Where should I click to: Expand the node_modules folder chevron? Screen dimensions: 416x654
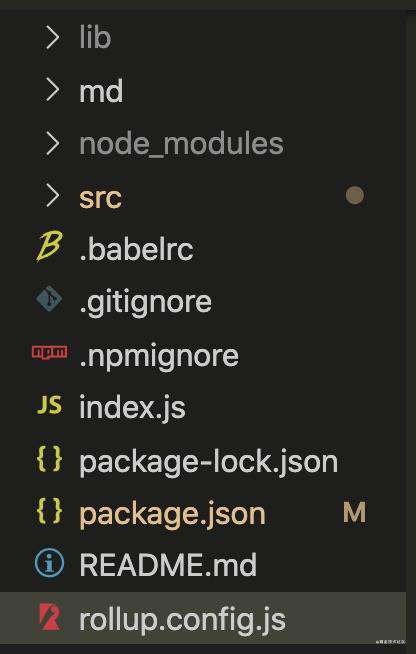point(52,143)
